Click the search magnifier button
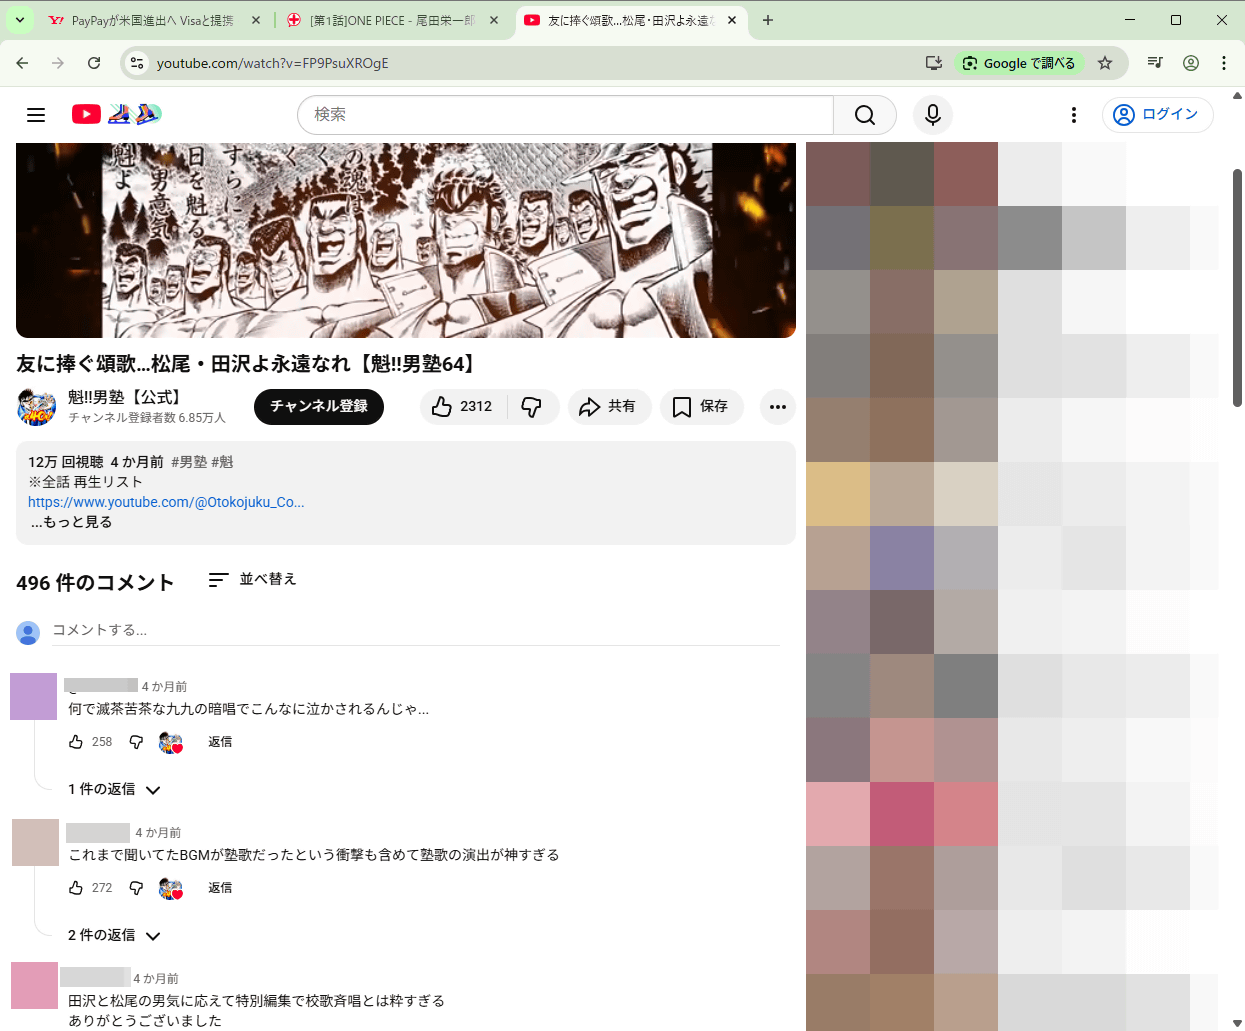The width and height of the screenshot is (1245, 1031). 865,115
